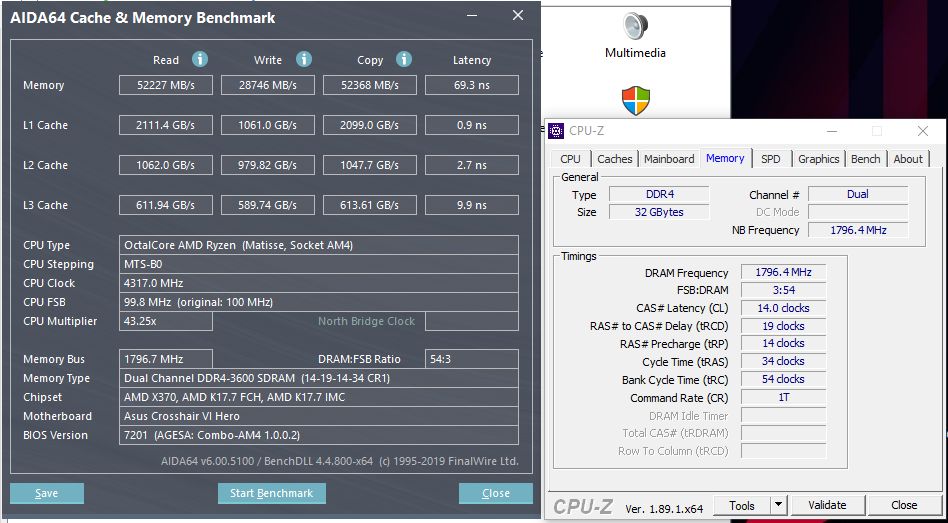Open the Copy benchmark info icon
This screenshot has height=523, width=948.
(404, 59)
